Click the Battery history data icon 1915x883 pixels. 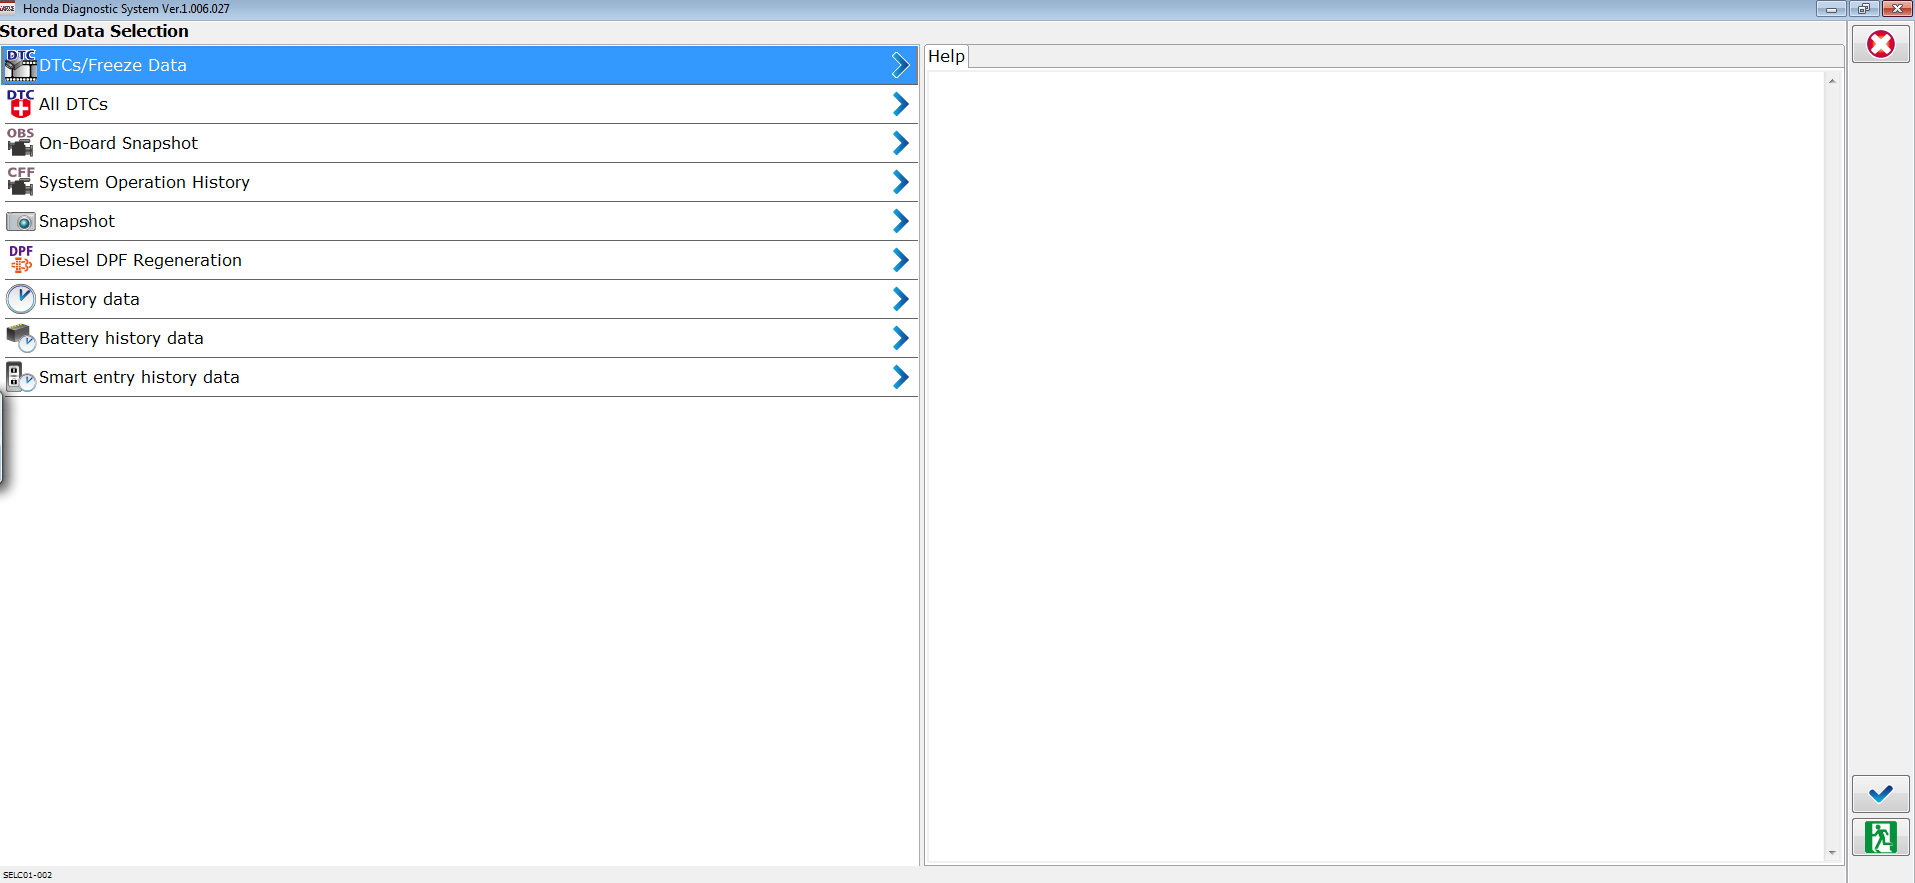click(x=20, y=338)
